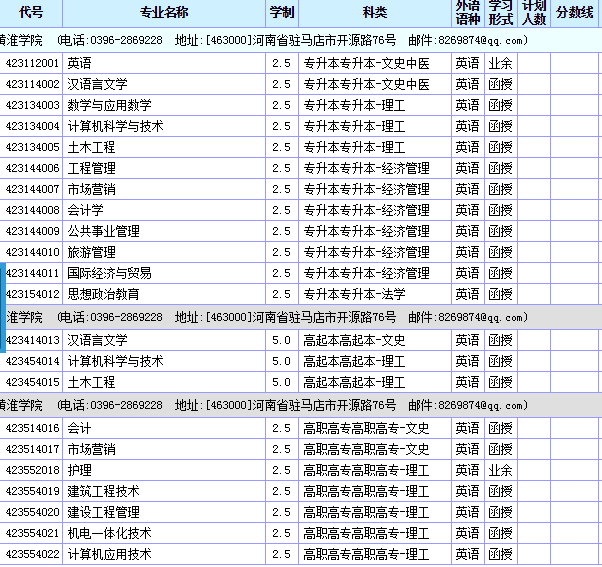The height and width of the screenshot is (567, 602).
Task: Select code 423144011
Action: tap(33, 273)
